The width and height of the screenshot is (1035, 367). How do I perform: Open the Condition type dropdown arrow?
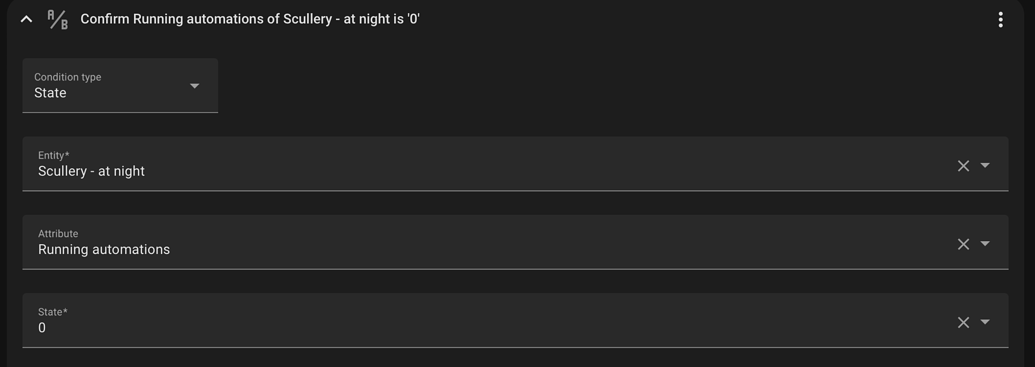tap(194, 86)
